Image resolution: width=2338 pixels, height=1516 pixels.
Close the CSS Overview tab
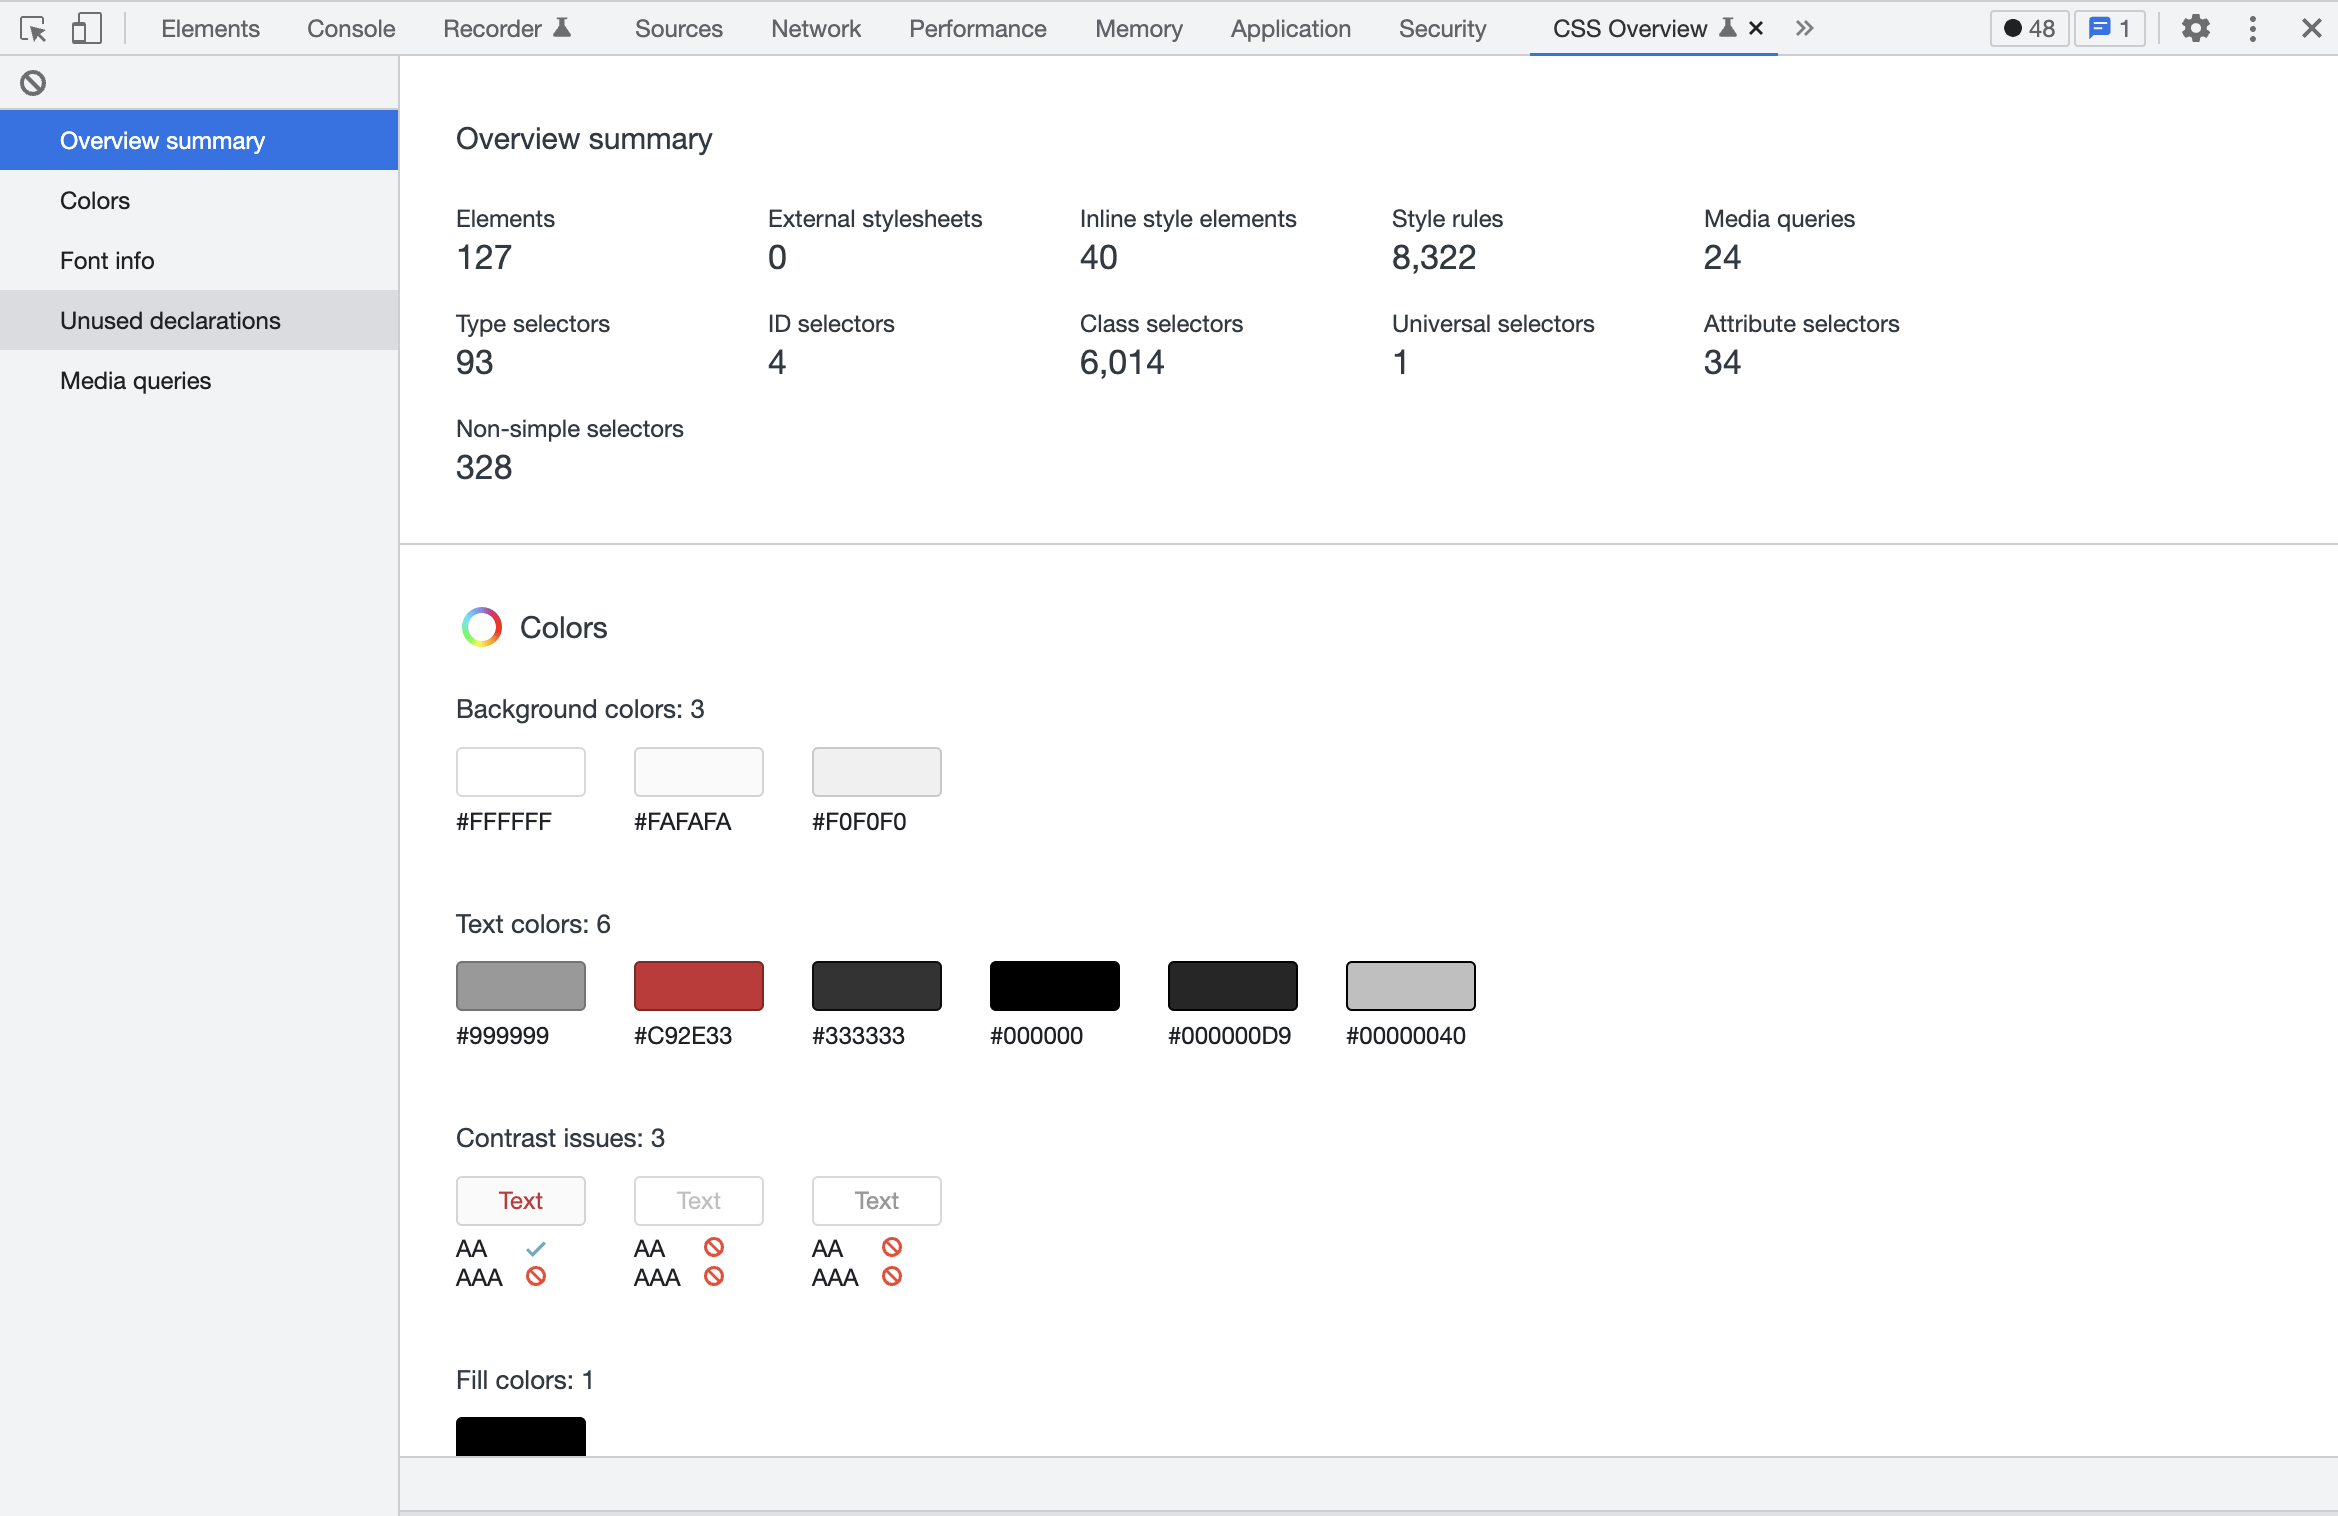tap(1756, 29)
